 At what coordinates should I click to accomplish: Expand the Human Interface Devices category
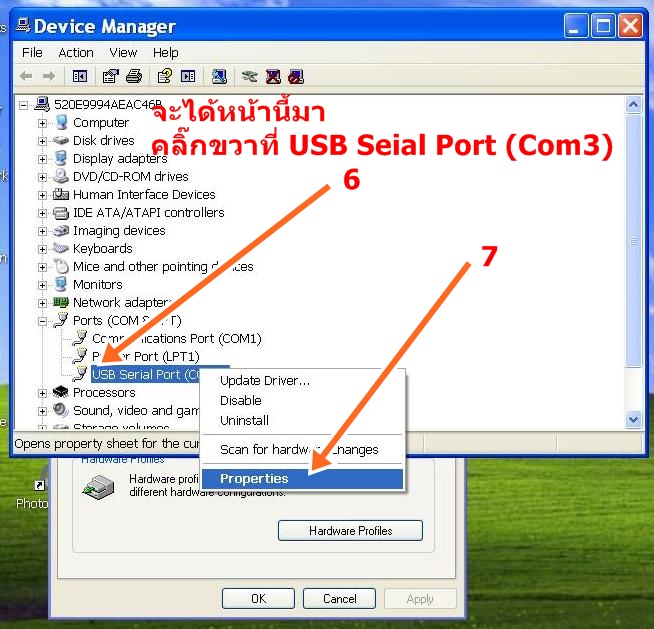42,195
